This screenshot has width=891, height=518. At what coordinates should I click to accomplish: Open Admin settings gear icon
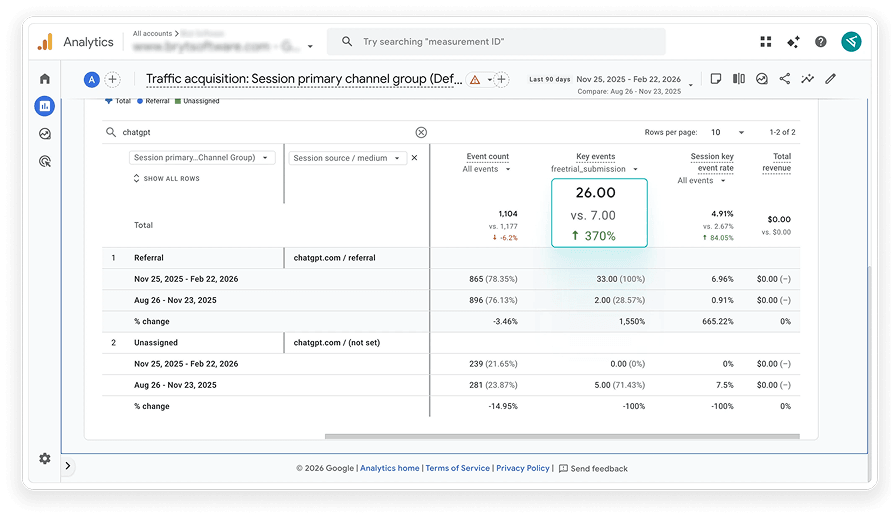(45, 458)
